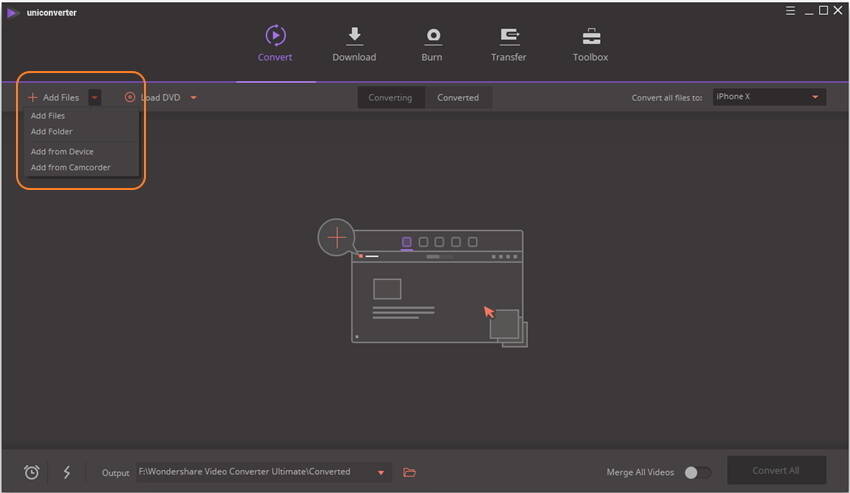Image resolution: width=850 pixels, height=493 pixels.
Task: Click the plus Add Files button
Action: click(54, 98)
